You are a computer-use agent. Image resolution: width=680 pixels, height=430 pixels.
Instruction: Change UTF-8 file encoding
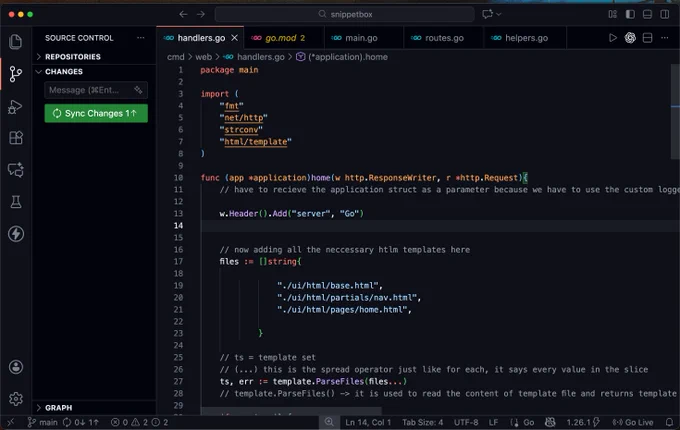[466, 422]
